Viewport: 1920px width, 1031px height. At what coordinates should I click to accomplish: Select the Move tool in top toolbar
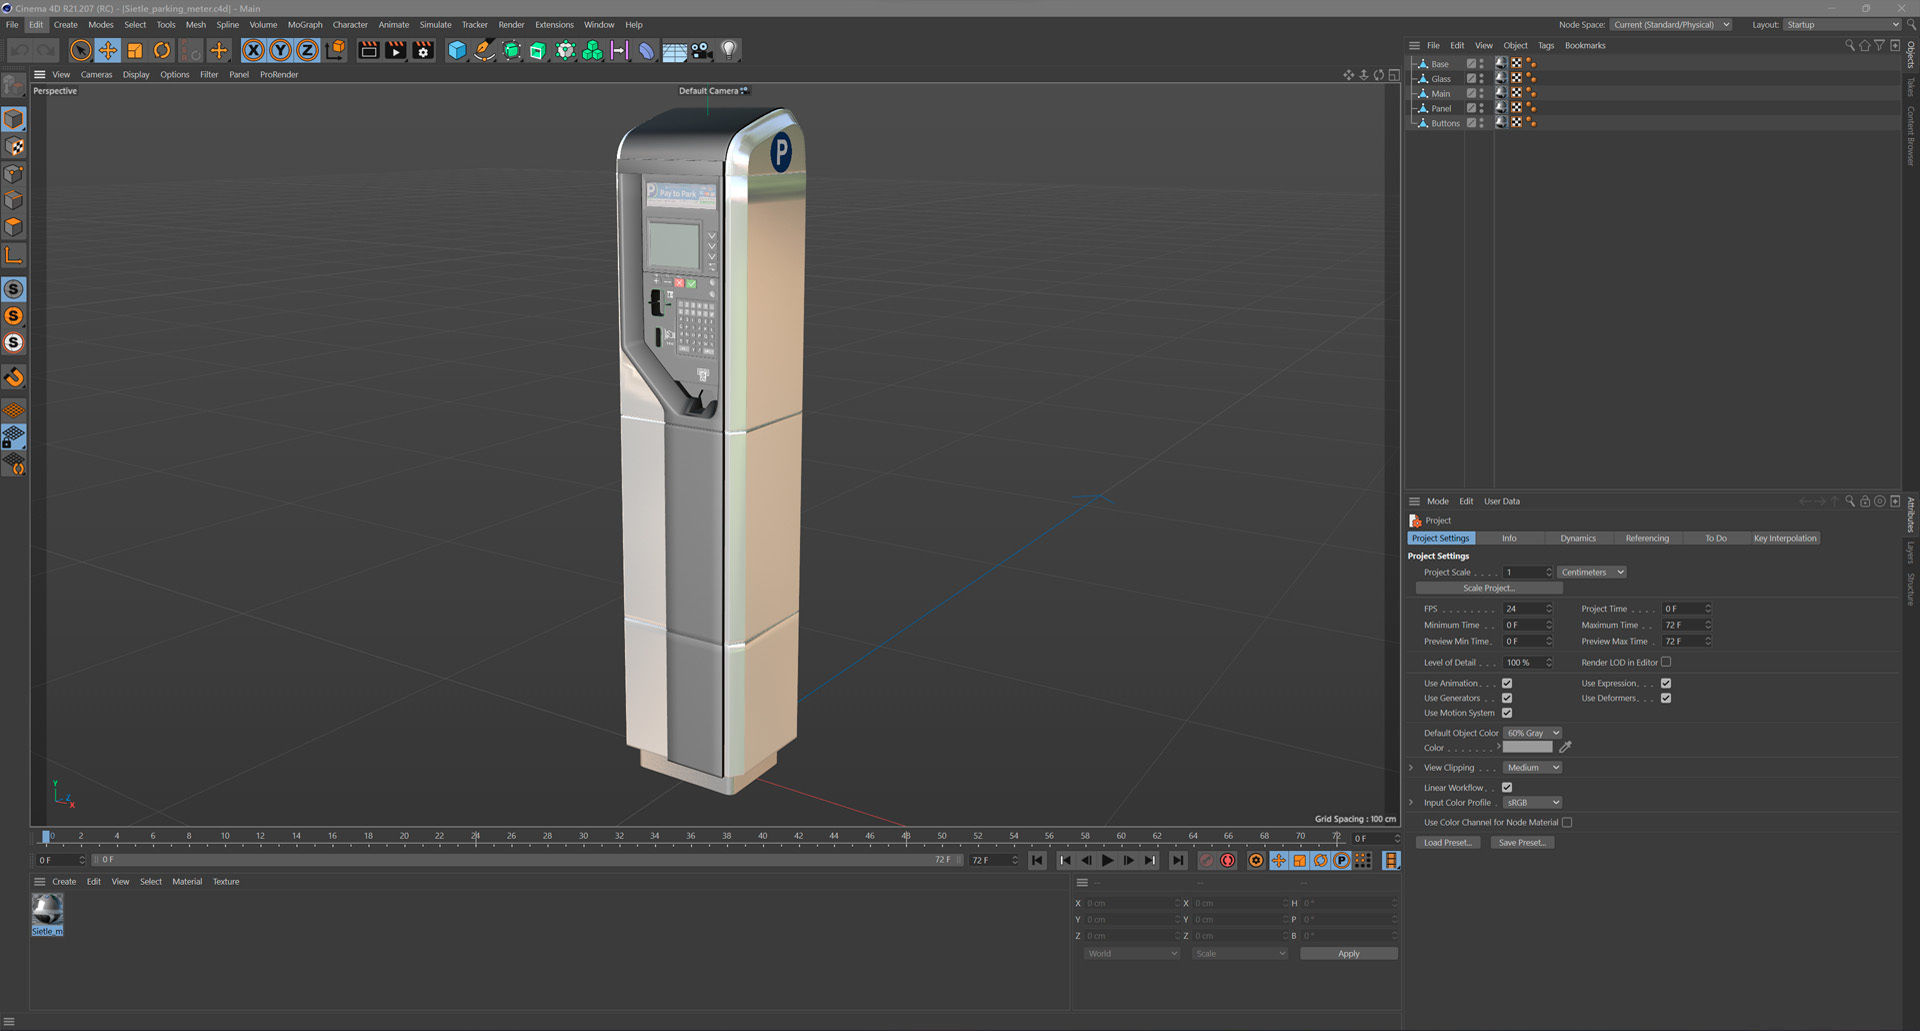tap(108, 50)
